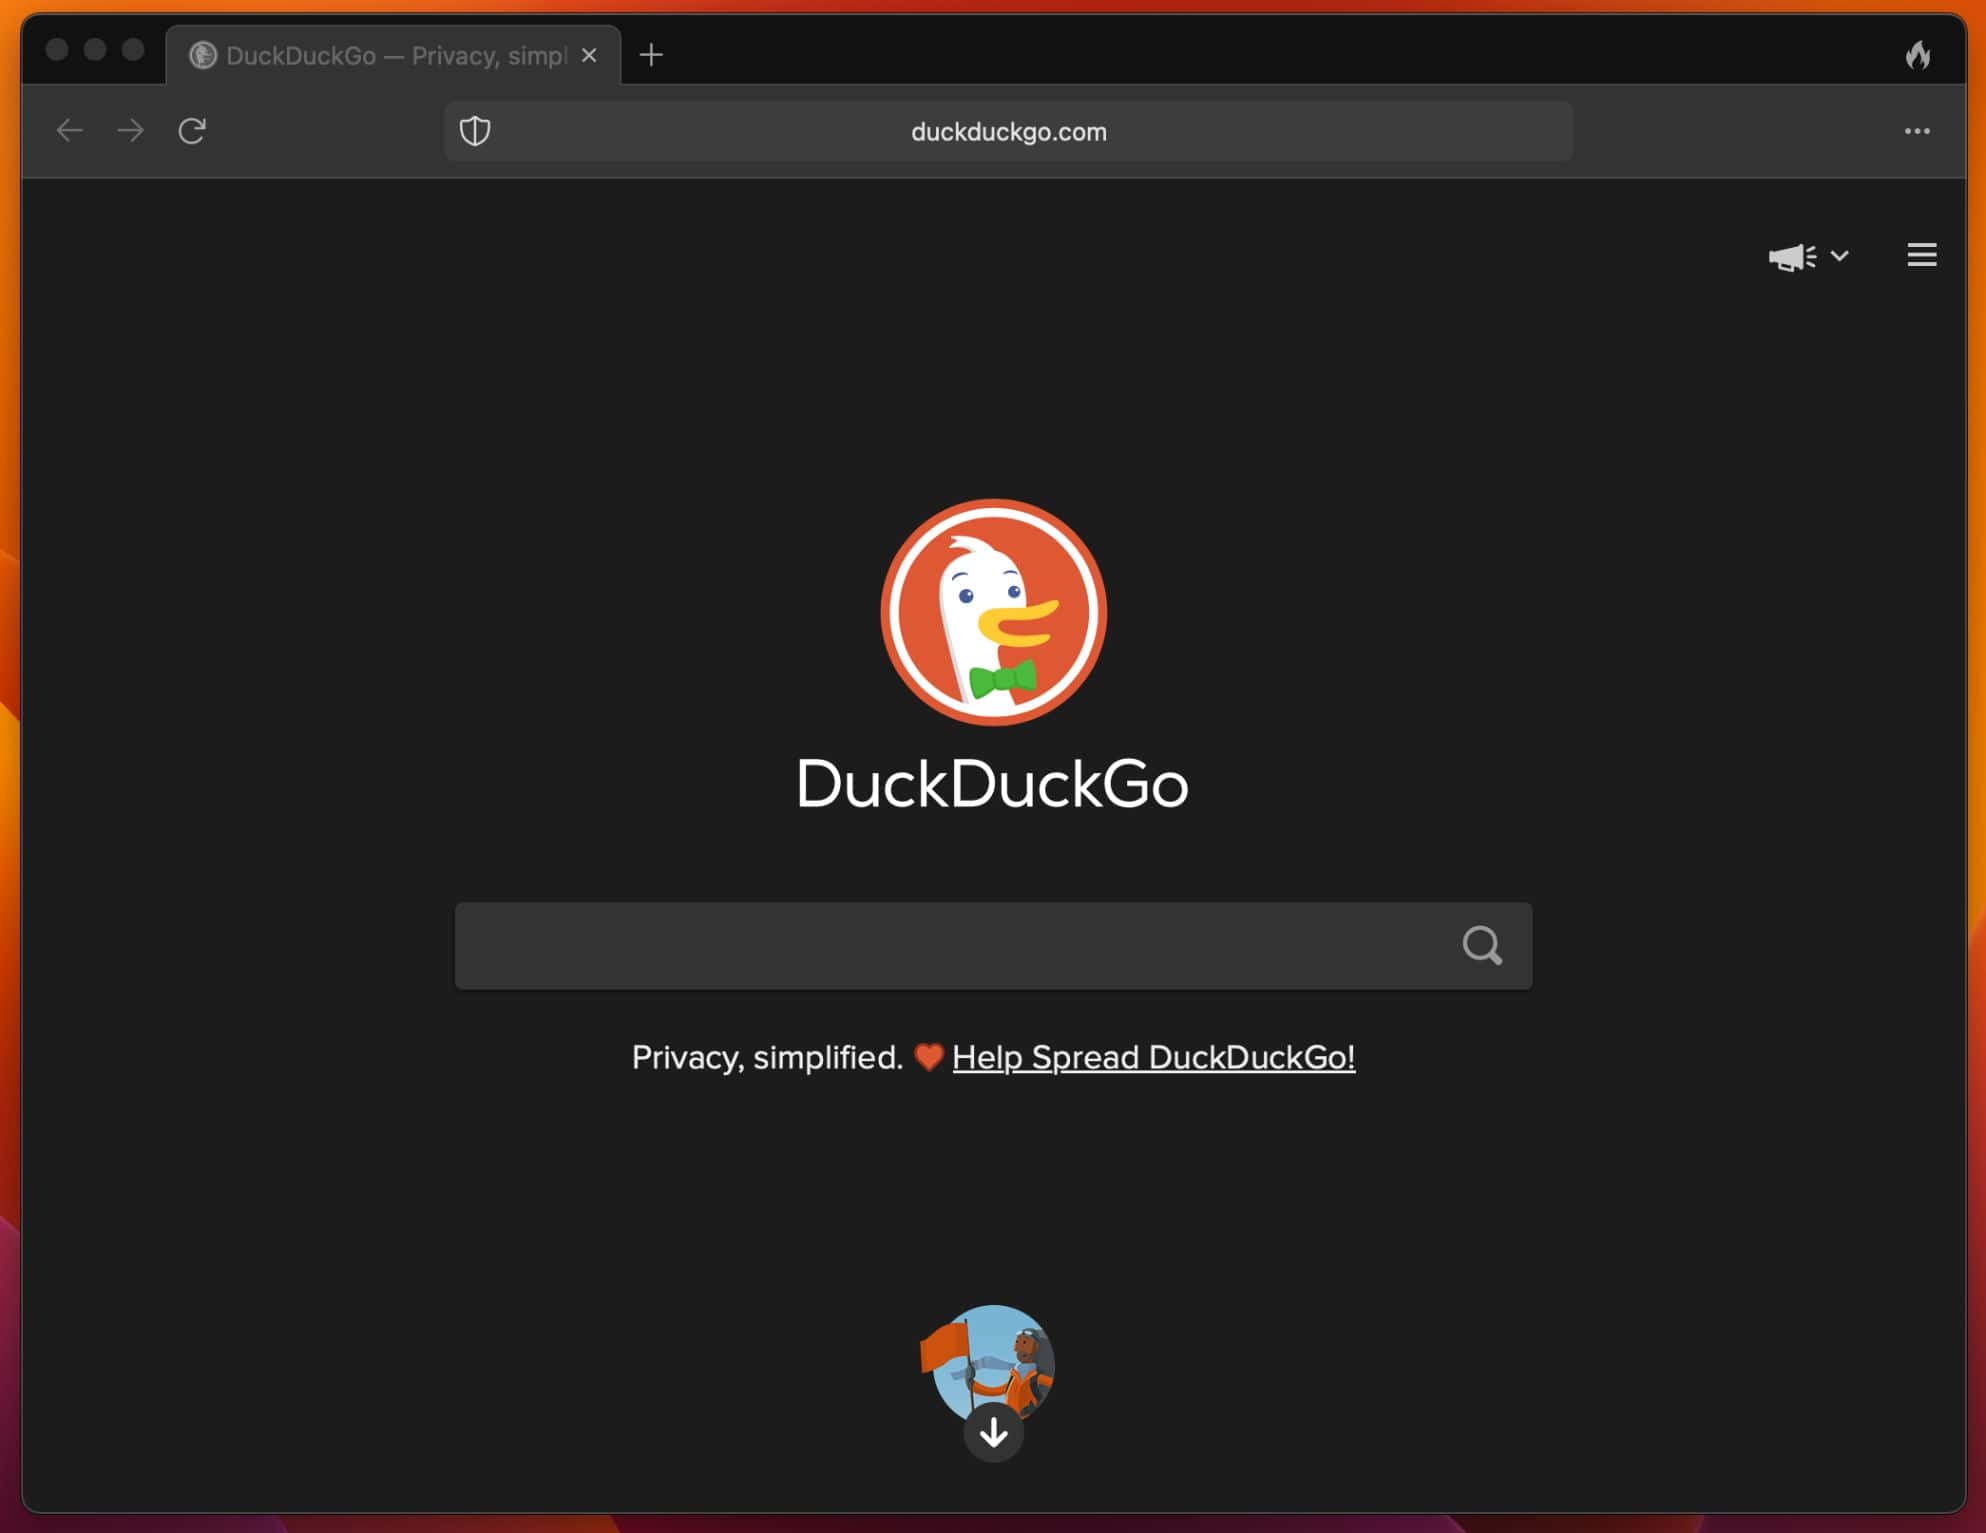
Task: Open the browser three-dot overflow menu
Action: click(x=1917, y=131)
